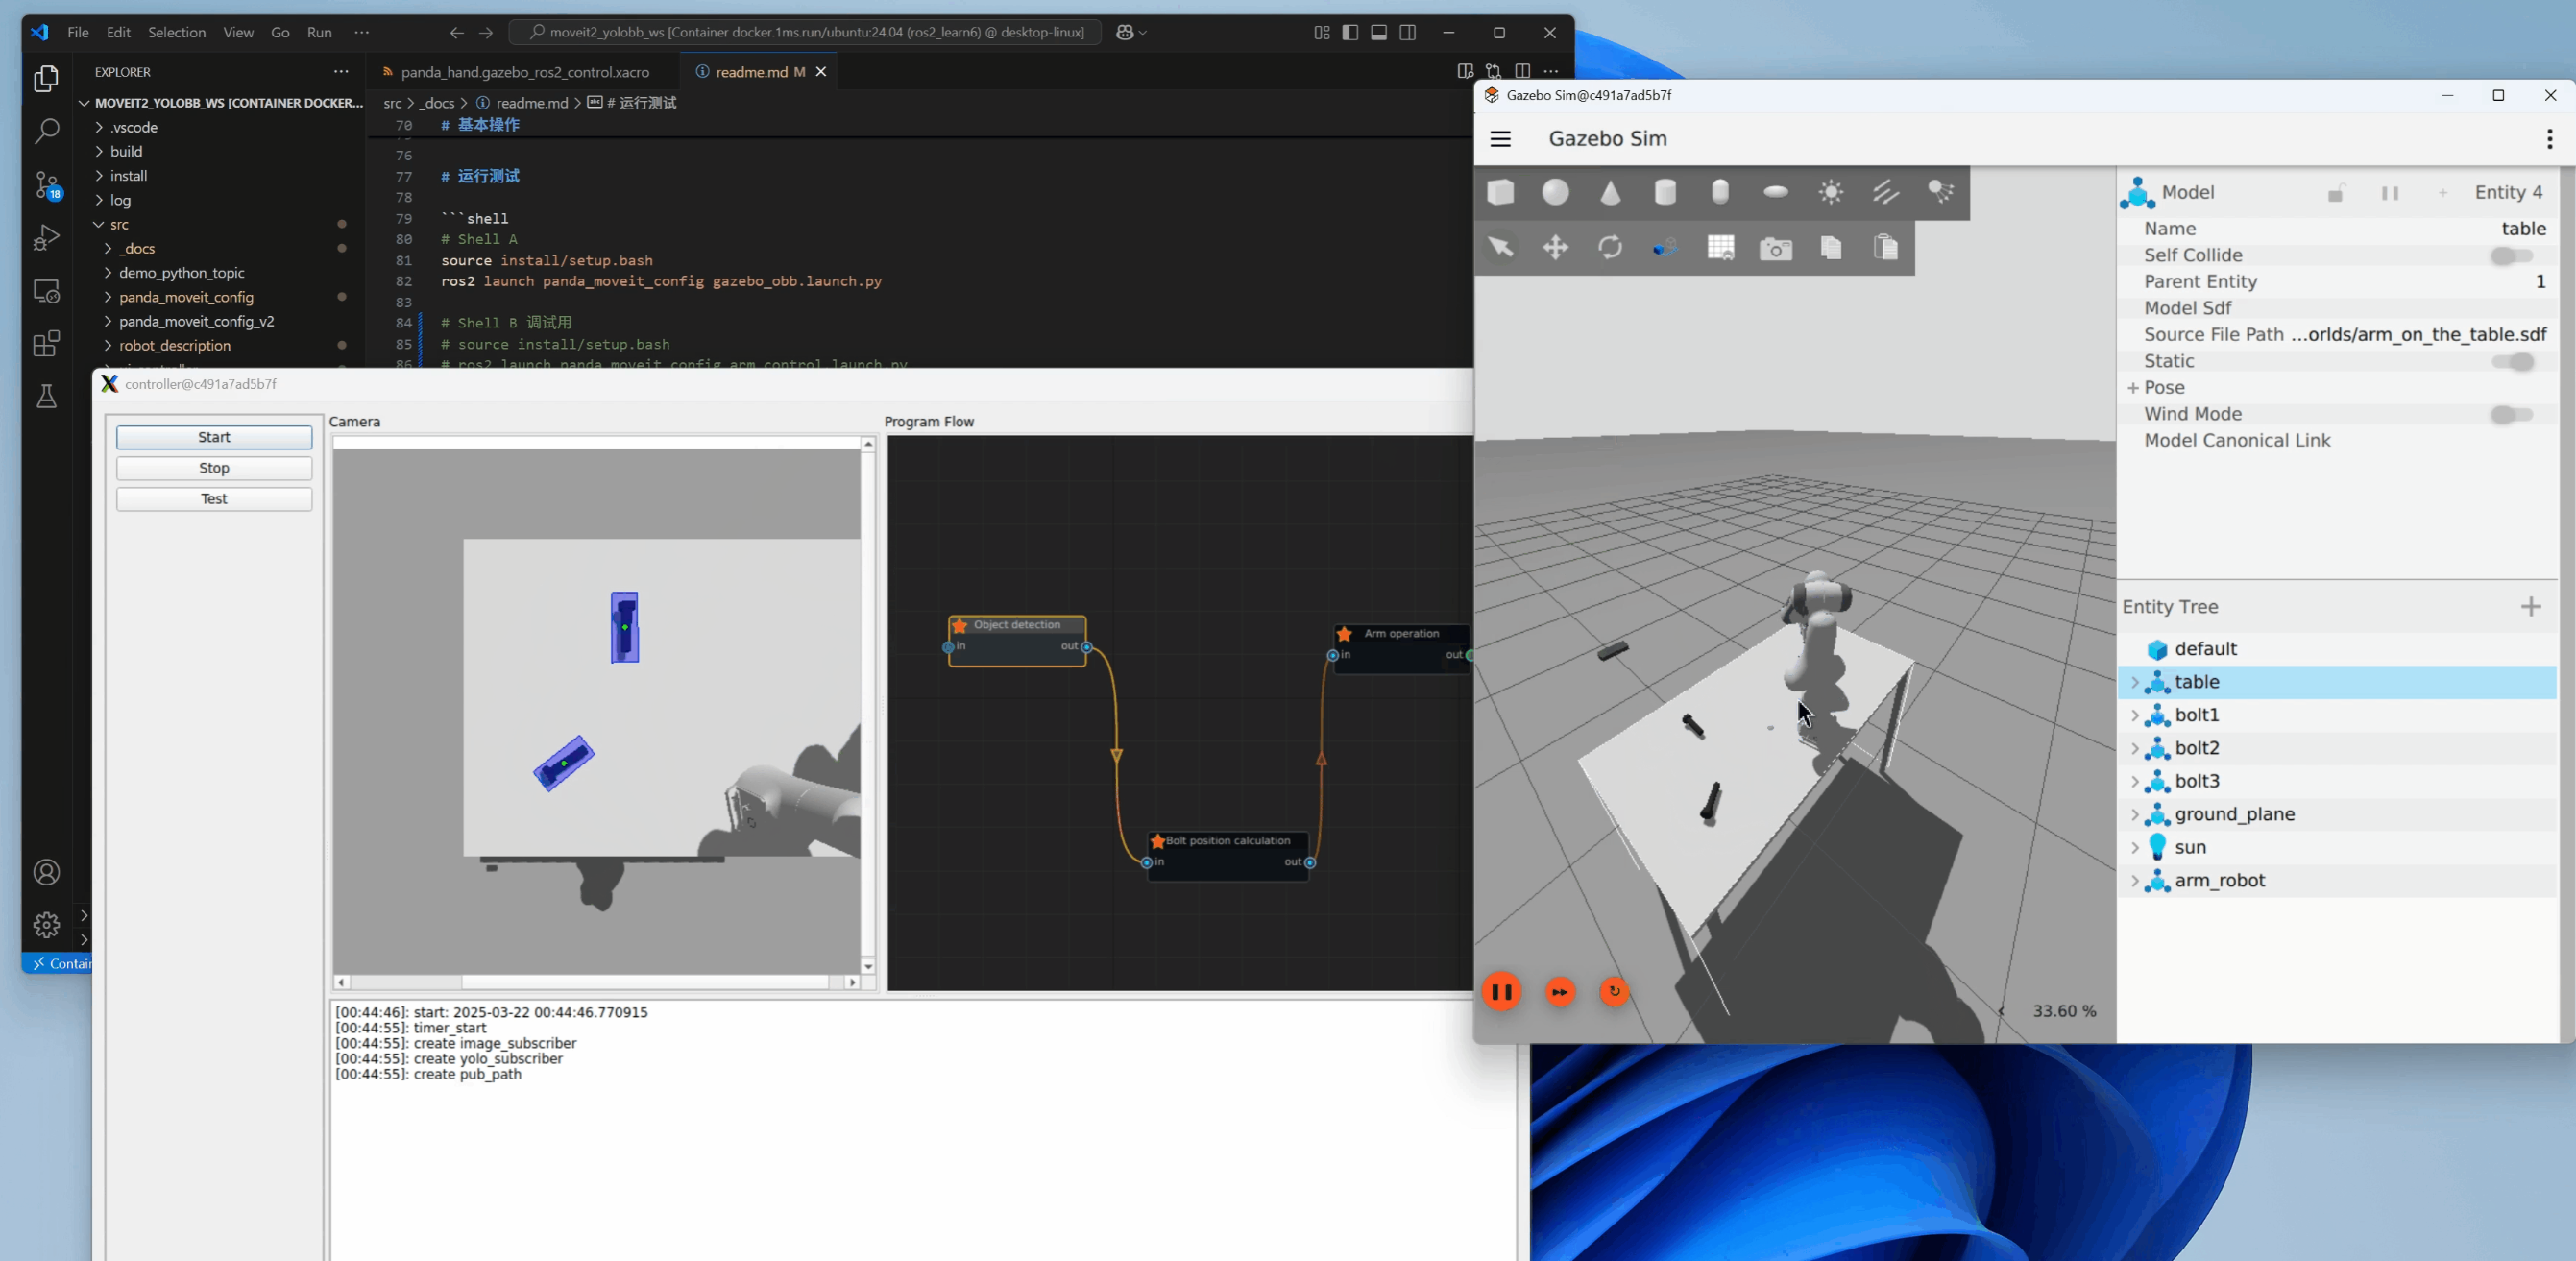Select the rotate mode tool
The width and height of the screenshot is (2576, 1261).
1610,248
